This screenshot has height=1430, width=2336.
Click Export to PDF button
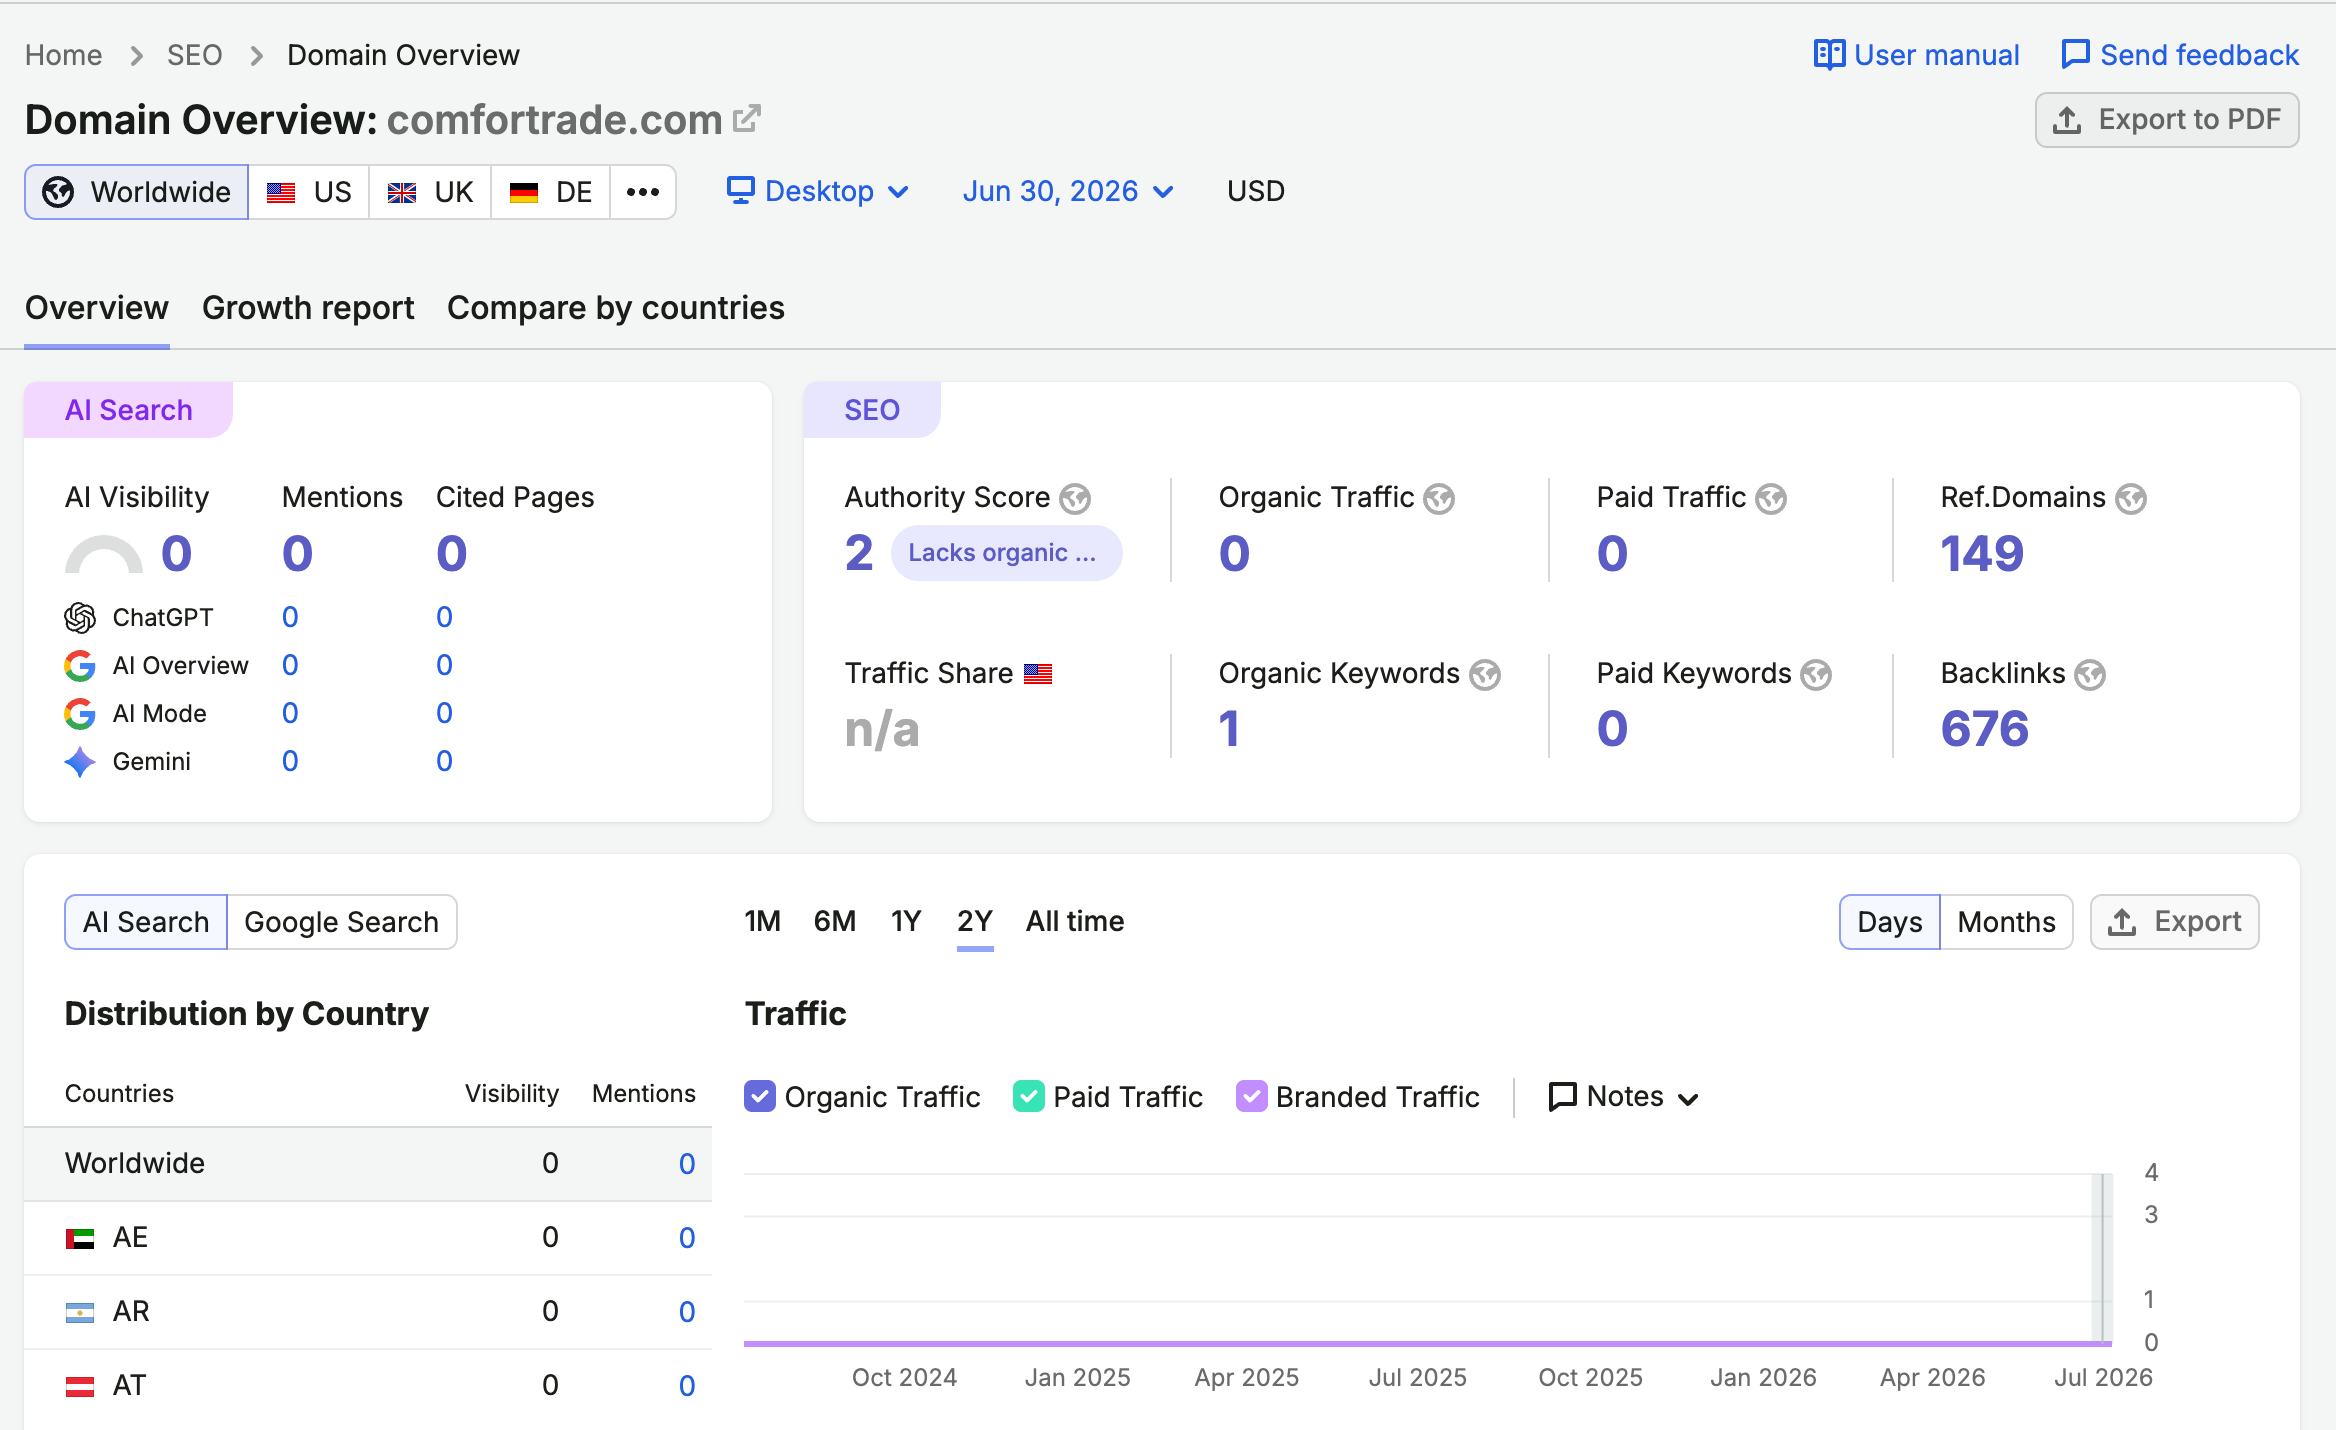pos(2167,120)
